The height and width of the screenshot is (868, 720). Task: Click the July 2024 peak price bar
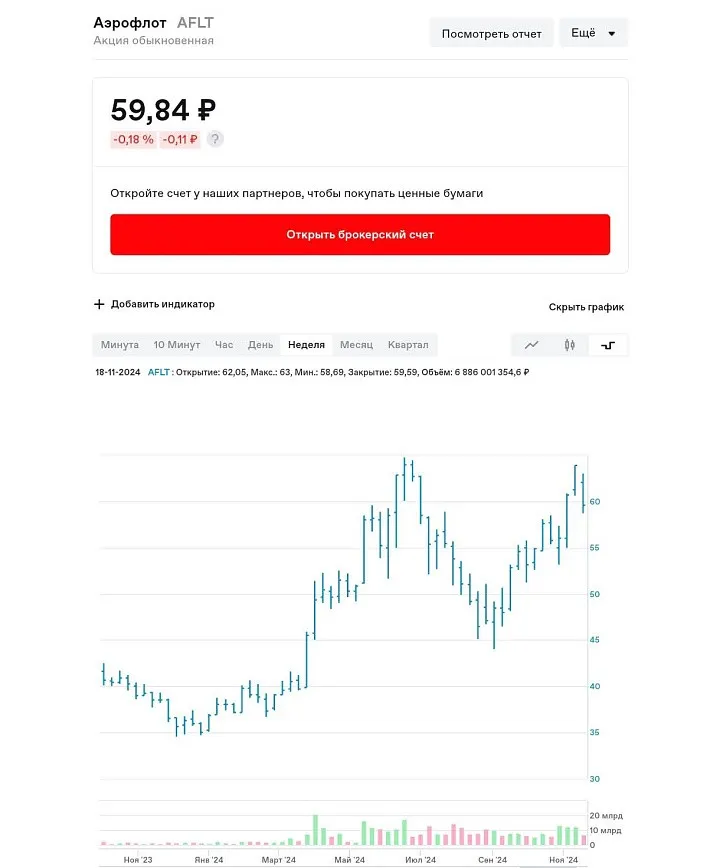pyautogui.click(x=405, y=479)
